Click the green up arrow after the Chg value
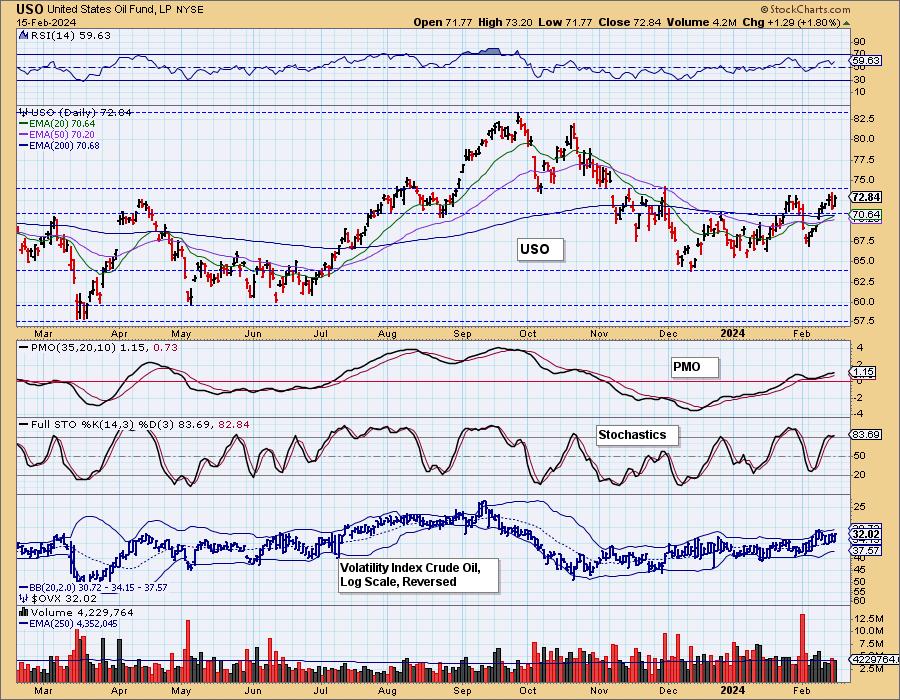The image size is (900, 700). 846,23
